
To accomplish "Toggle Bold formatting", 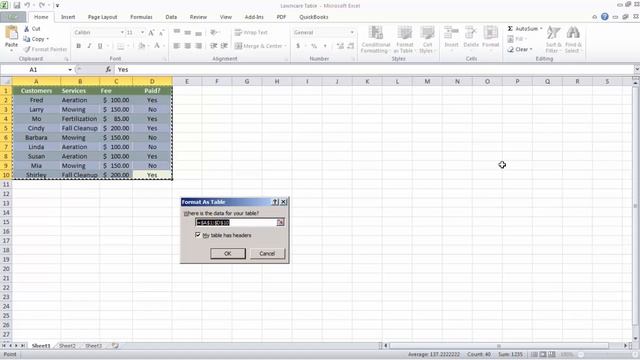I will 78,46.
